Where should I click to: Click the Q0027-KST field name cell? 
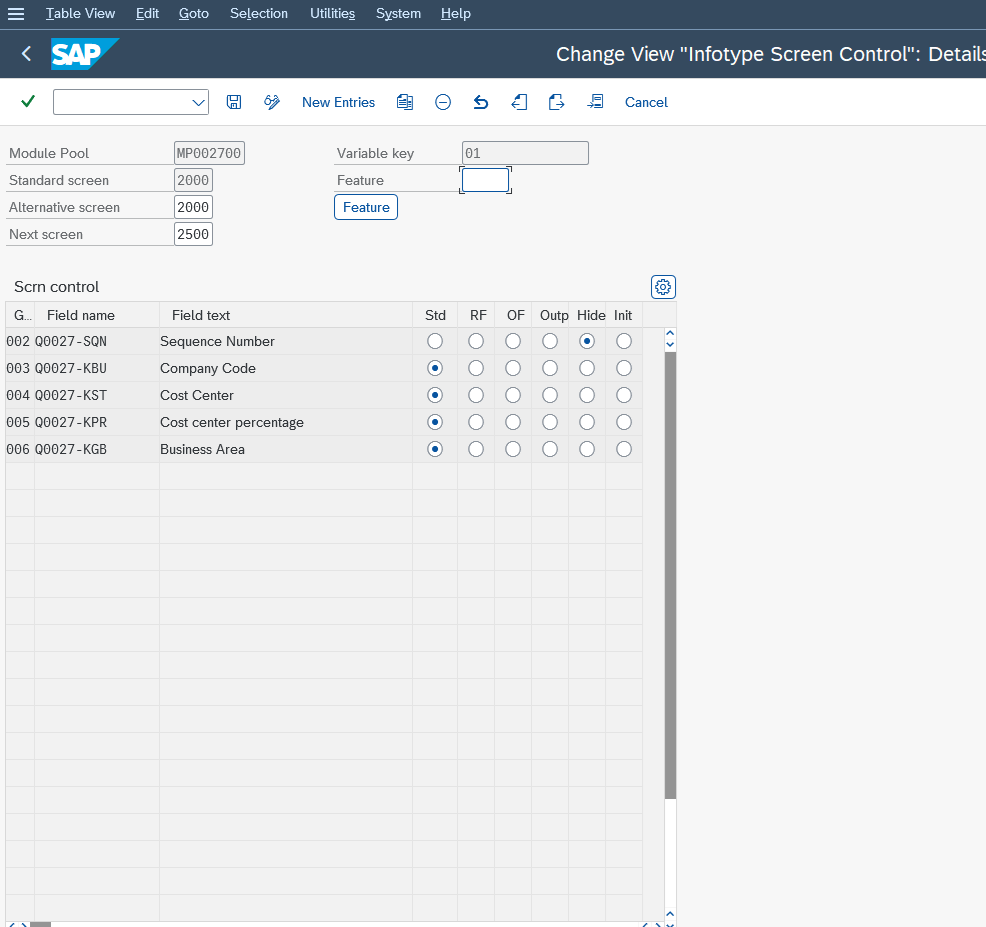(x=97, y=396)
